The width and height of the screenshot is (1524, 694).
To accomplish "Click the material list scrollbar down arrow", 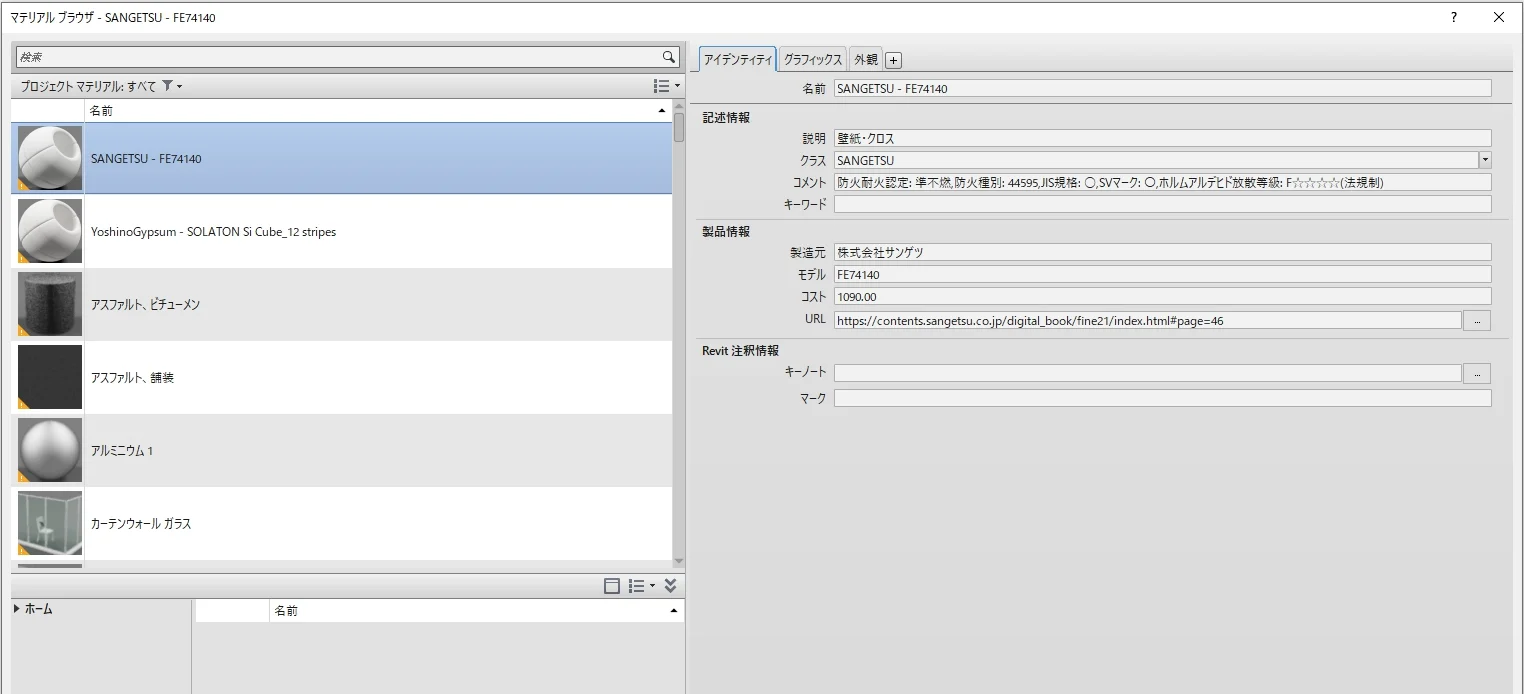I will point(679,561).
